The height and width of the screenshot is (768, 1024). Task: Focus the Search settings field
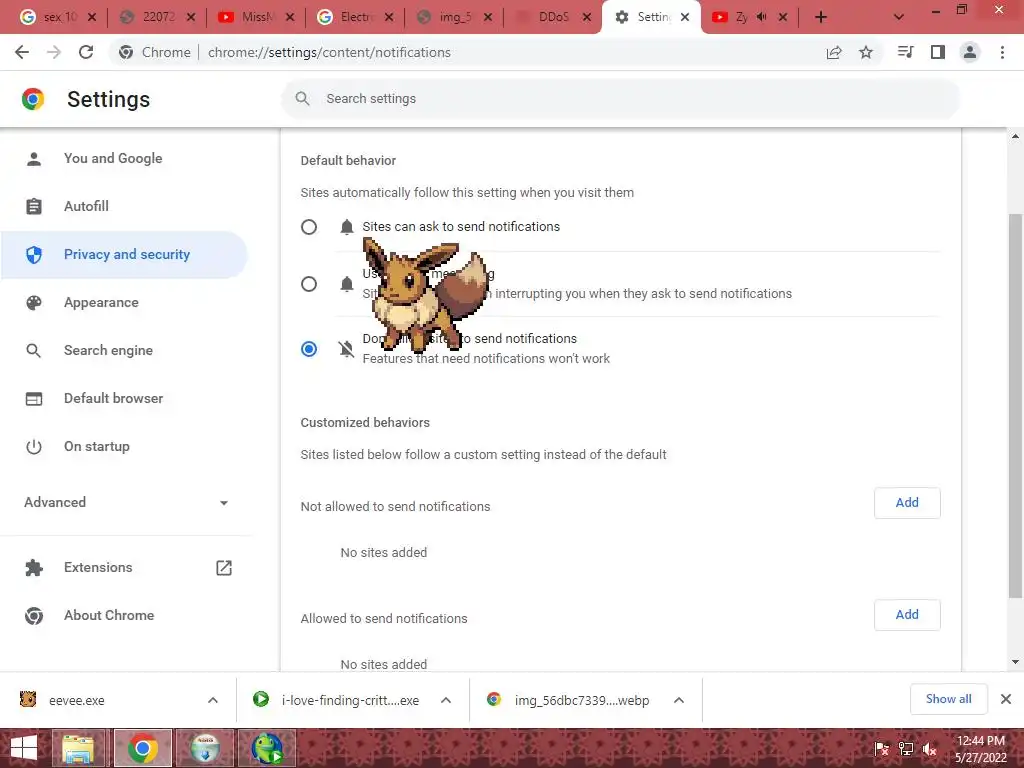[620, 99]
